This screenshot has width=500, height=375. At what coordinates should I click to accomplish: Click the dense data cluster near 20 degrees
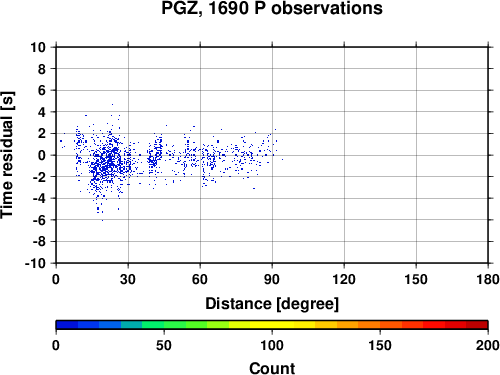[106, 163]
